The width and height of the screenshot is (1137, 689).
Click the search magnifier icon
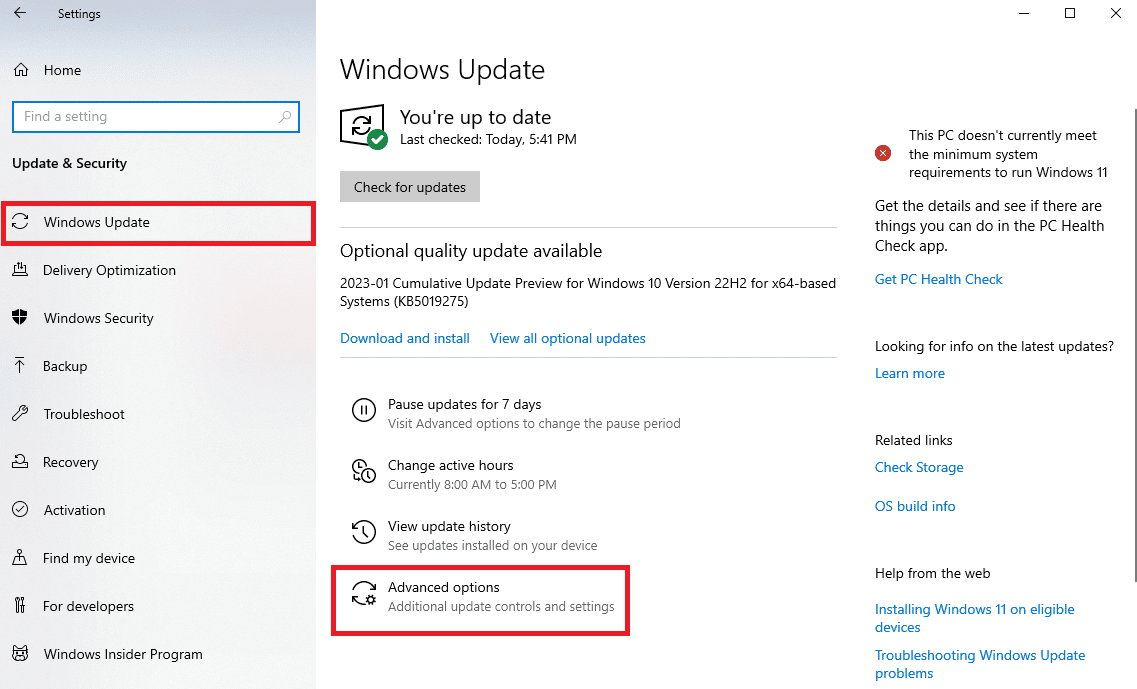pyautogui.click(x=285, y=117)
